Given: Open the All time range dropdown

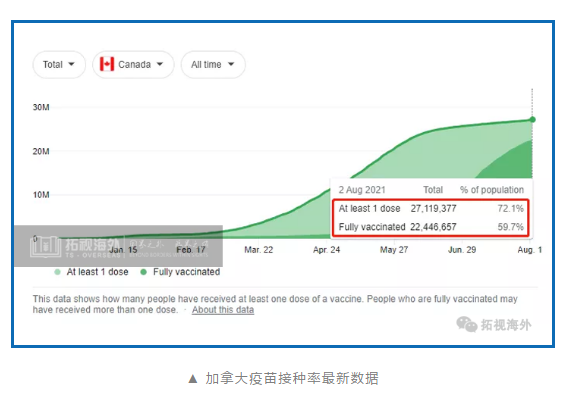Looking at the screenshot, I should pos(213,65).
